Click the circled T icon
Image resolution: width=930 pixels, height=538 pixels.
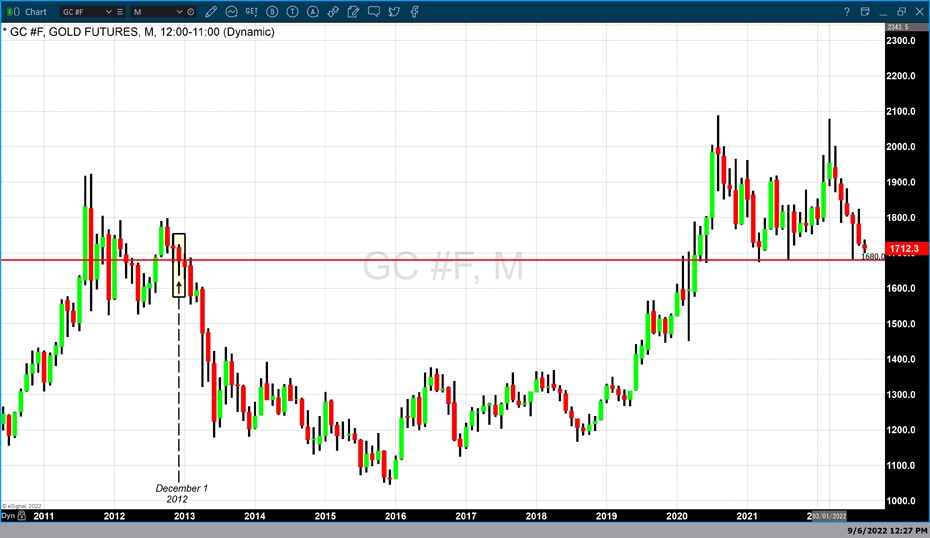click(x=292, y=12)
